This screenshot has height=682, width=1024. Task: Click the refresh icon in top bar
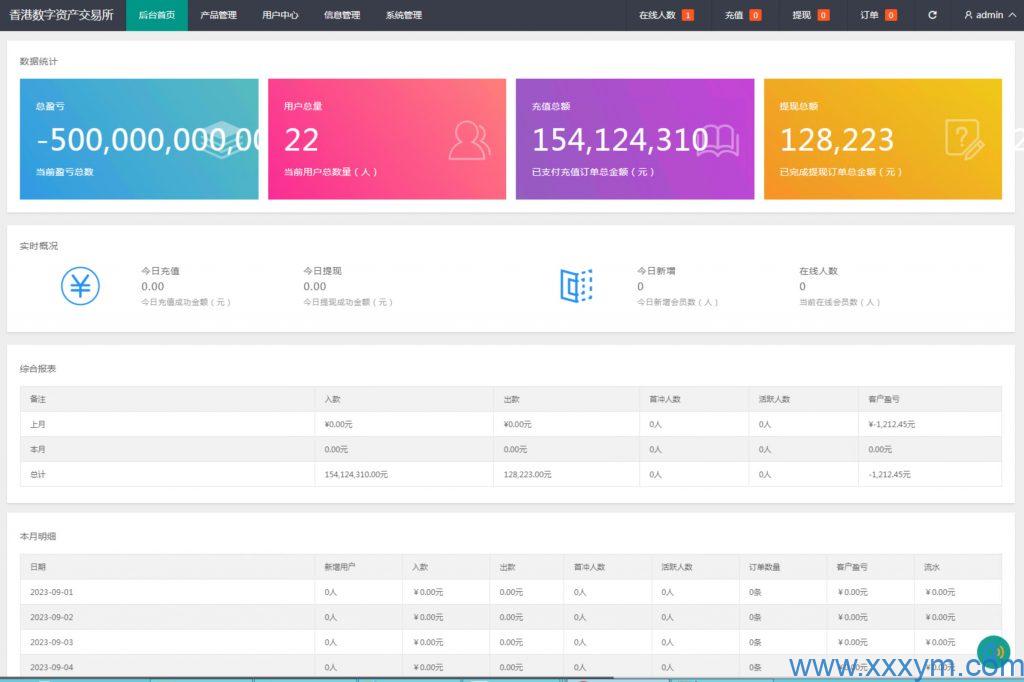pos(932,15)
